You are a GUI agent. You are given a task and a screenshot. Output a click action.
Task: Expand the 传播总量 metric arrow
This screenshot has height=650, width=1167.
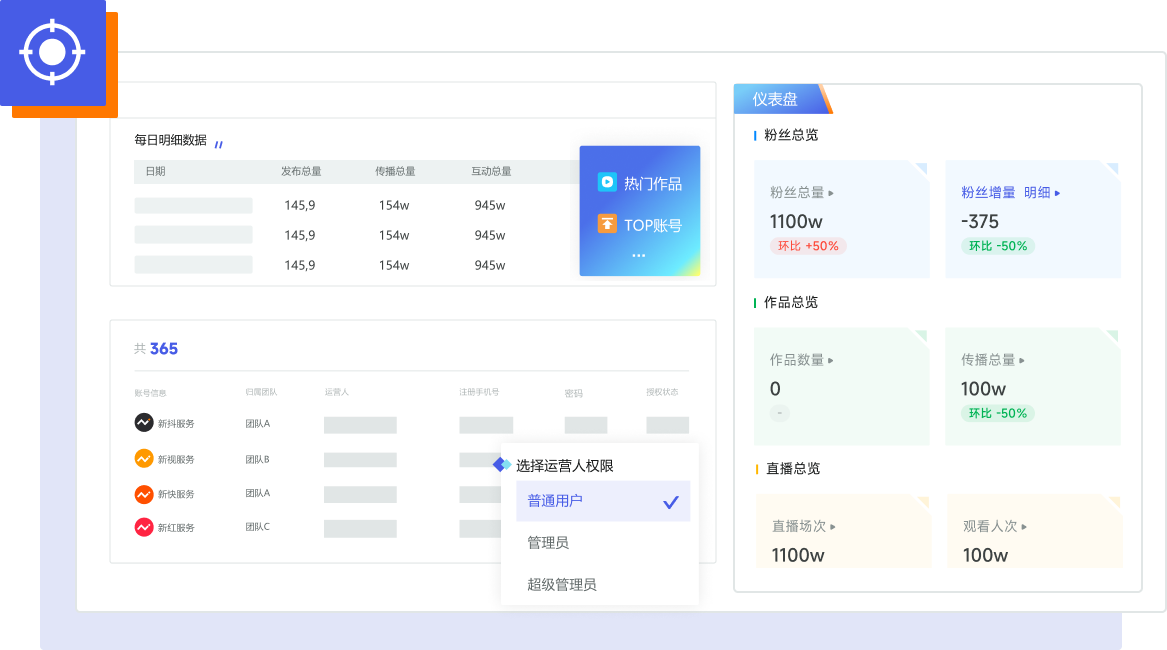pyautogui.click(x=1022, y=360)
